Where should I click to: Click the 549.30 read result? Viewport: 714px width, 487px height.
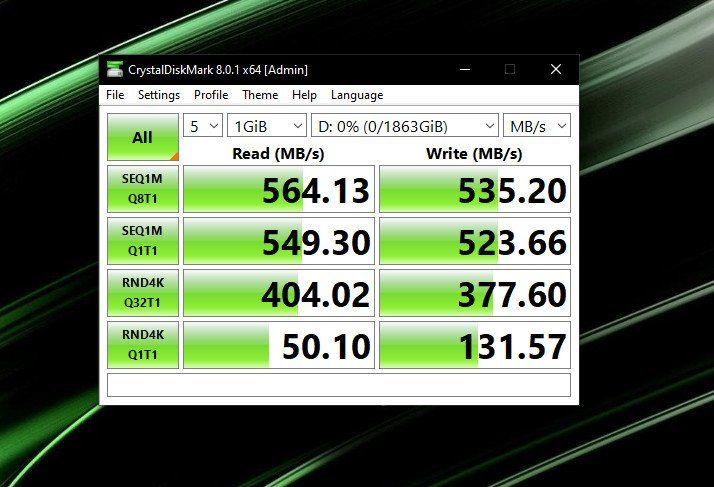279,241
